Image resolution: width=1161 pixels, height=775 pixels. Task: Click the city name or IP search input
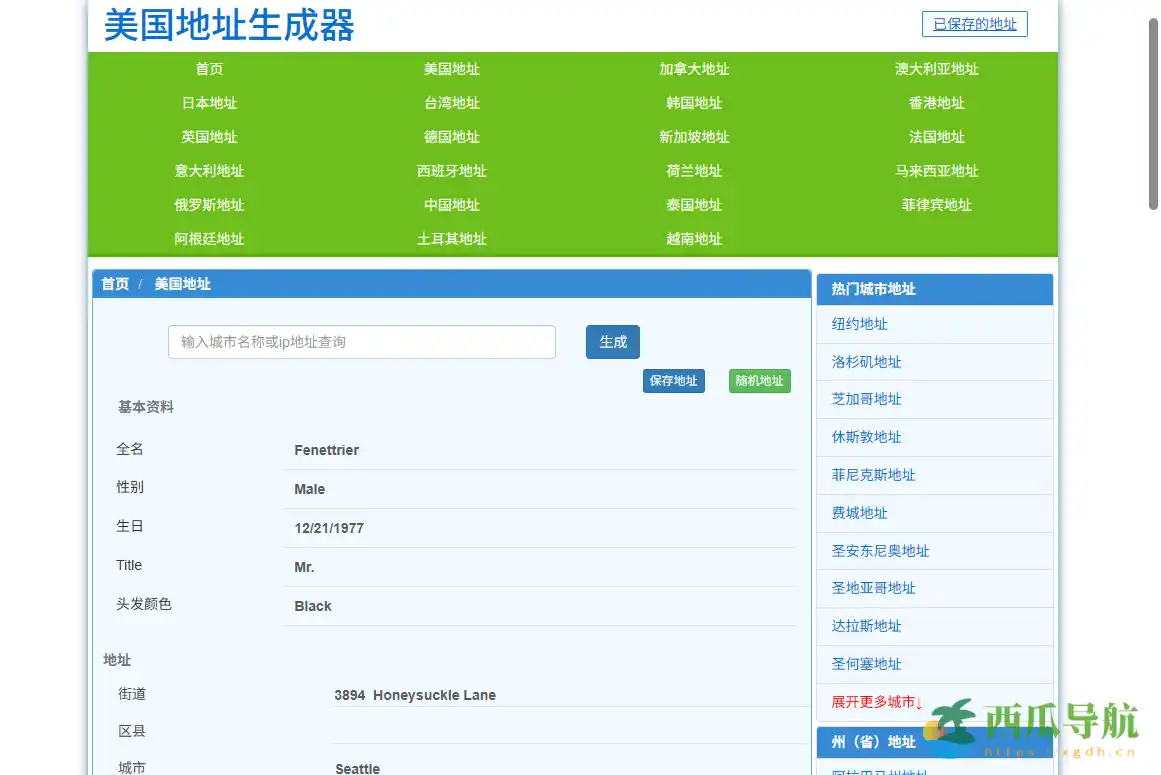pos(361,341)
